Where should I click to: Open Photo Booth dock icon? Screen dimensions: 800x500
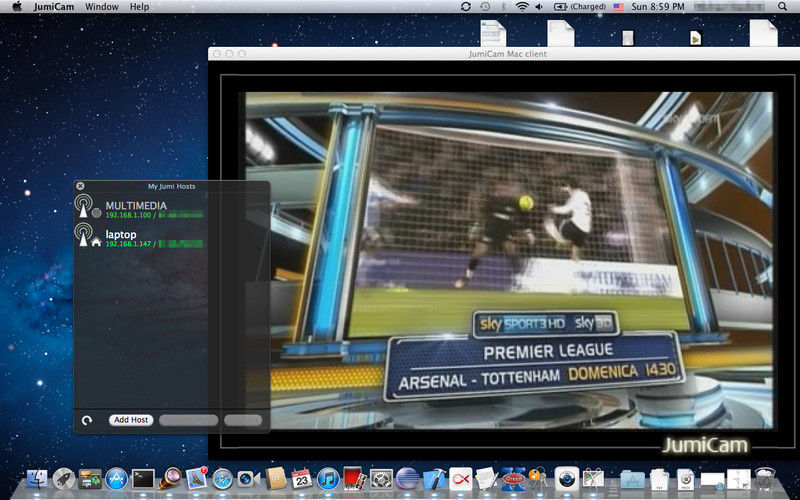tap(355, 479)
